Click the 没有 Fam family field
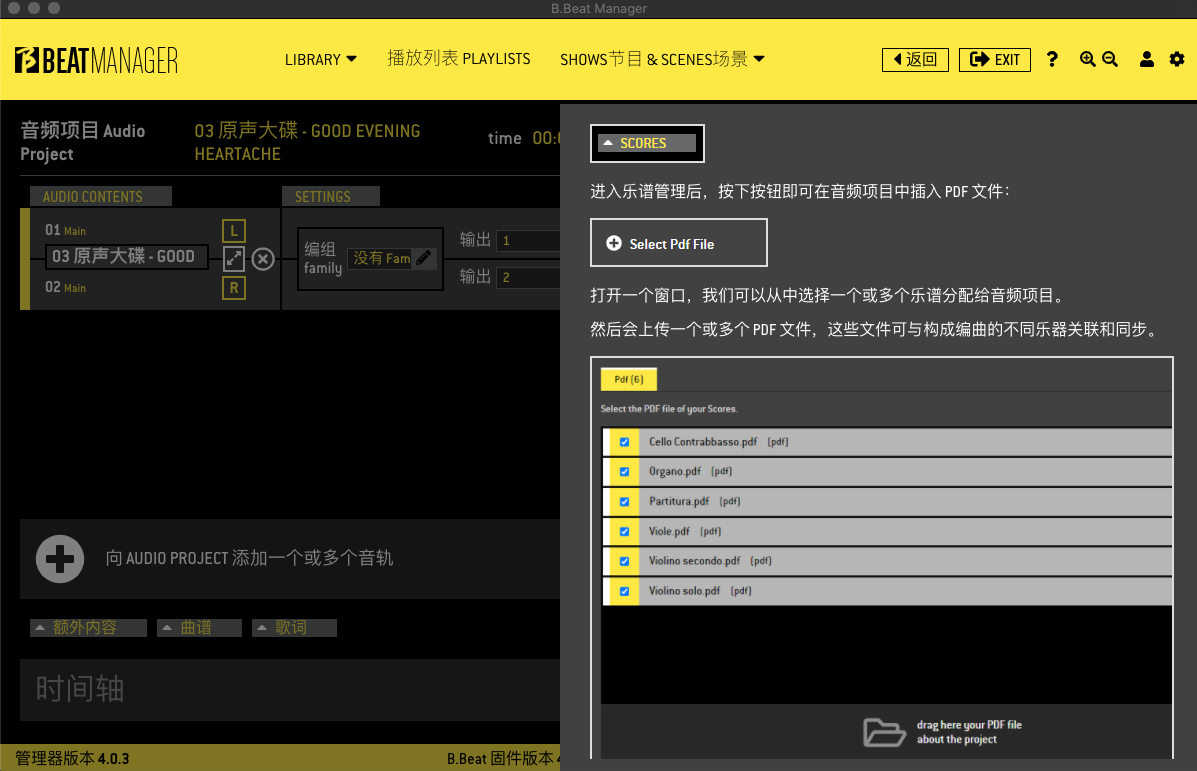Screen dimensions: 1197x771 coord(382,258)
